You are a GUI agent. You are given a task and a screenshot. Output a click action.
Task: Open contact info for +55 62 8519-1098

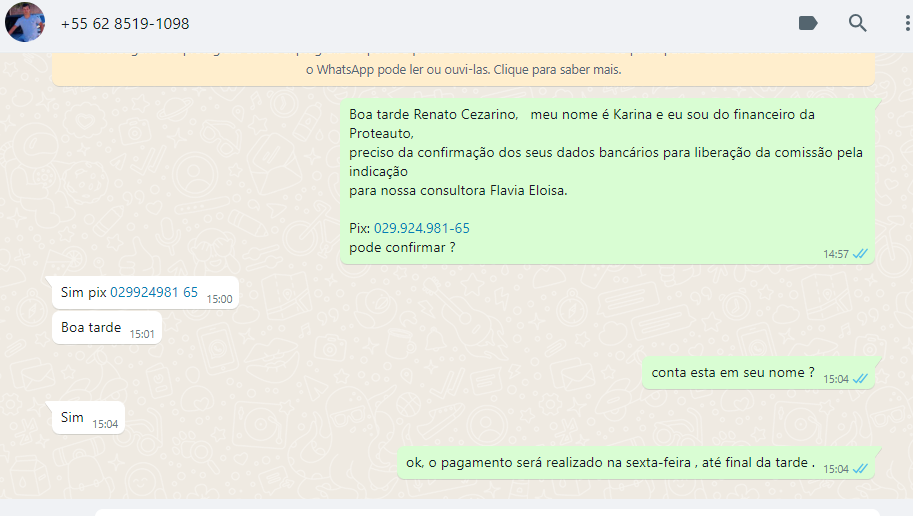tap(125, 23)
